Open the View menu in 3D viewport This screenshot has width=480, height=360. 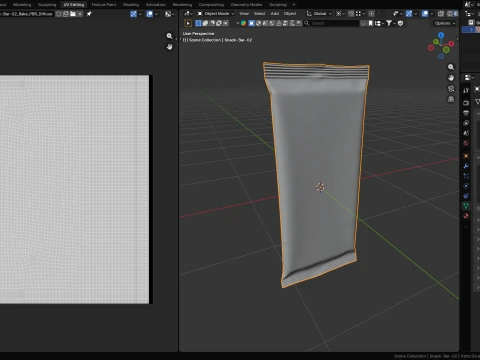[x=244, y=14]
